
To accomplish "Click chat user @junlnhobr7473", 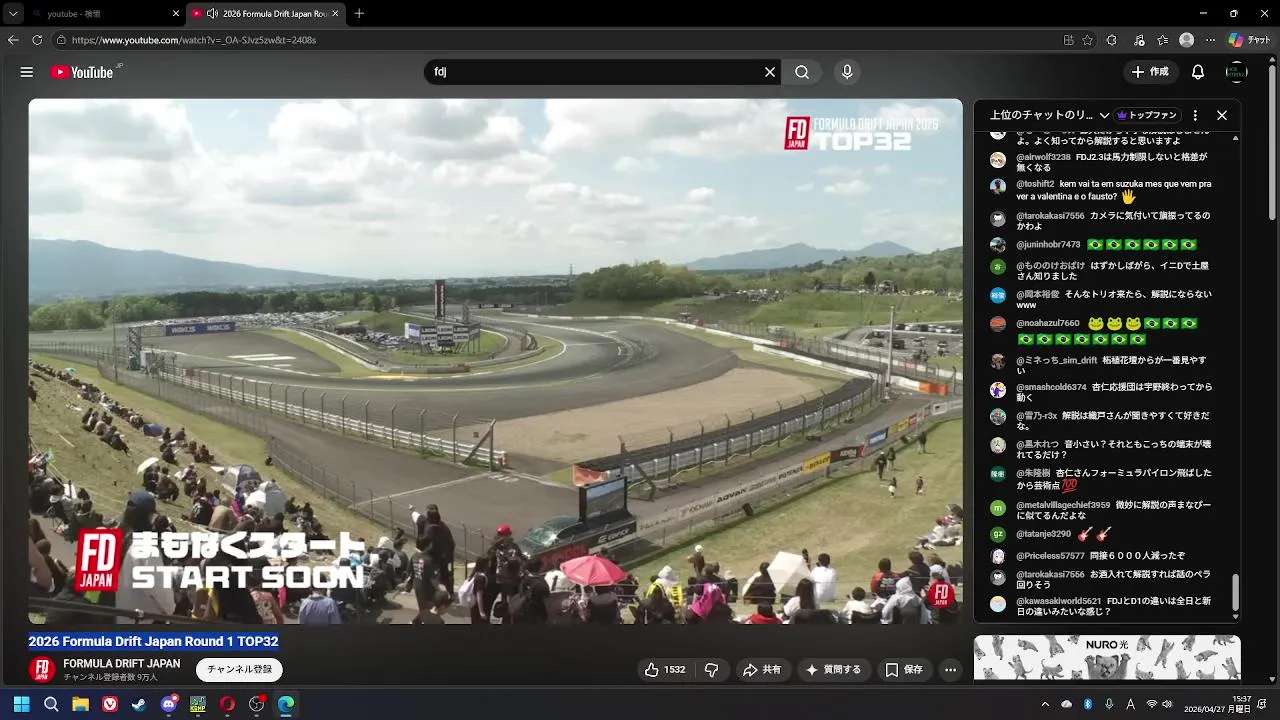I will 1048,244.
